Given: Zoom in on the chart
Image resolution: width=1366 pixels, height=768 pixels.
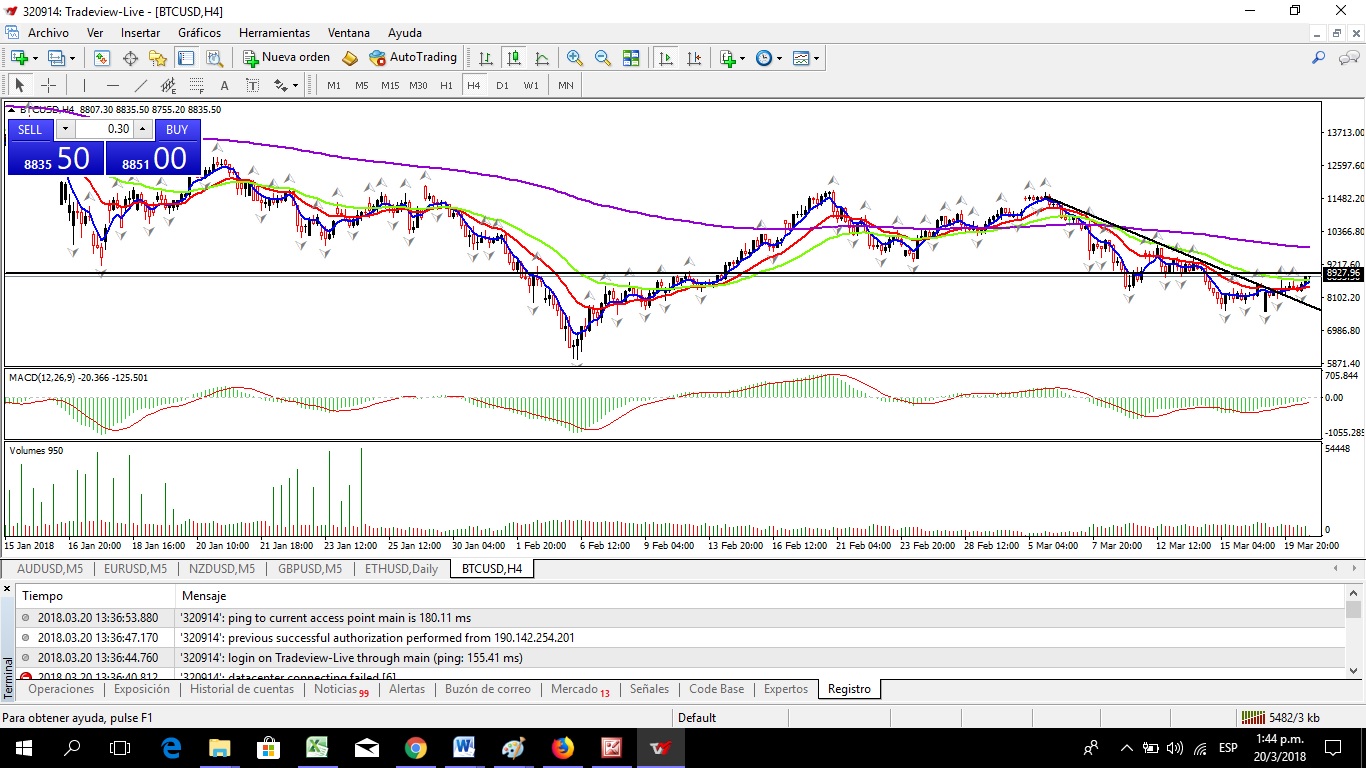Looking at the screenshot, I should coord(575,58).
